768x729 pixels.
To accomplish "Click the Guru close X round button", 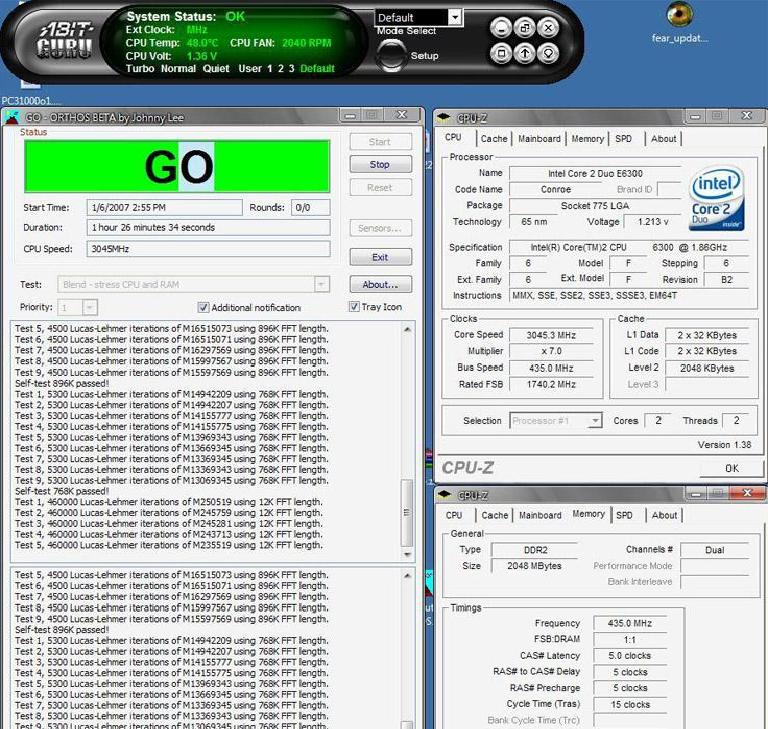I will 548,28.
